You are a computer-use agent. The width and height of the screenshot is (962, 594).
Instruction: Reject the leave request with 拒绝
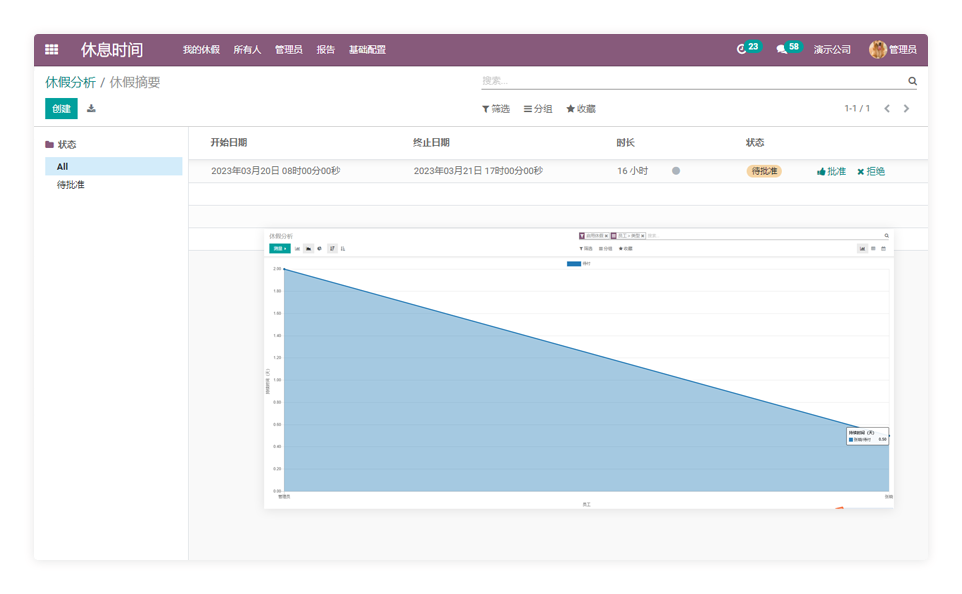coord(871,171)
